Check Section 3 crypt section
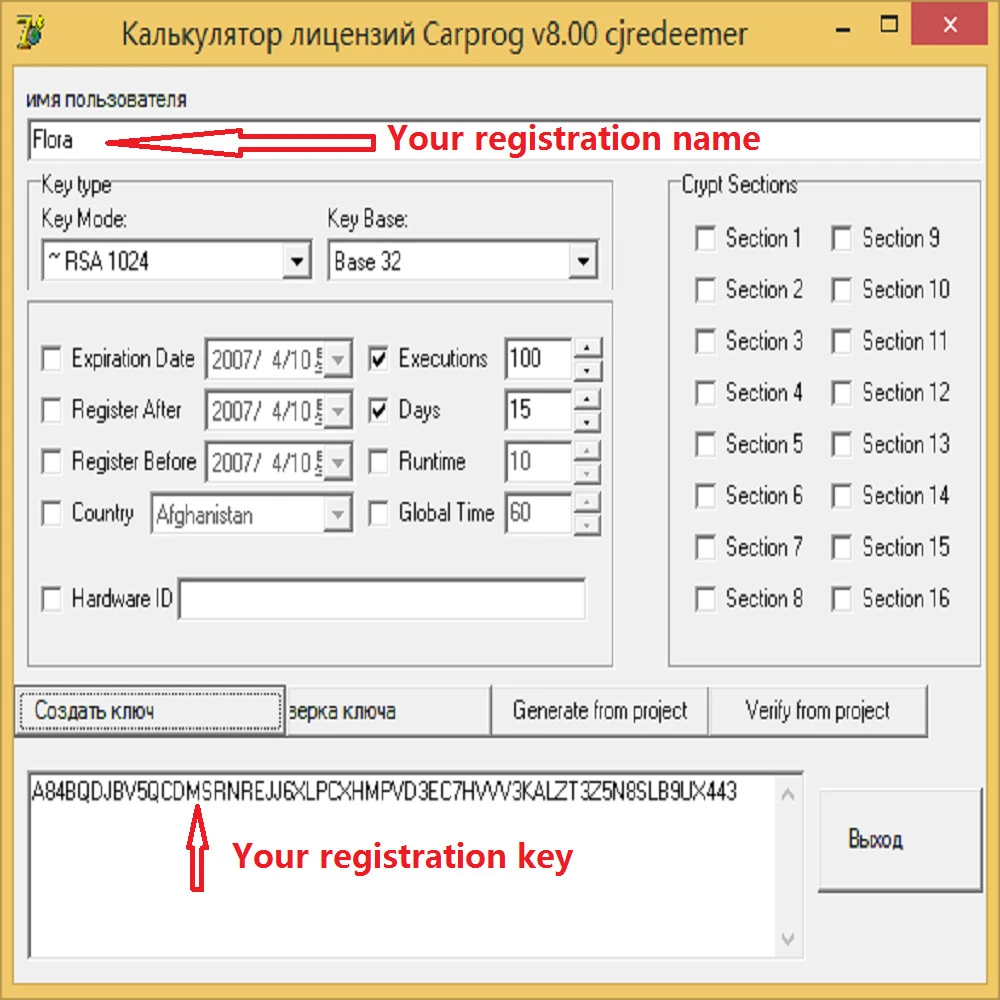 pyautogui.click(x=705, y=341)
